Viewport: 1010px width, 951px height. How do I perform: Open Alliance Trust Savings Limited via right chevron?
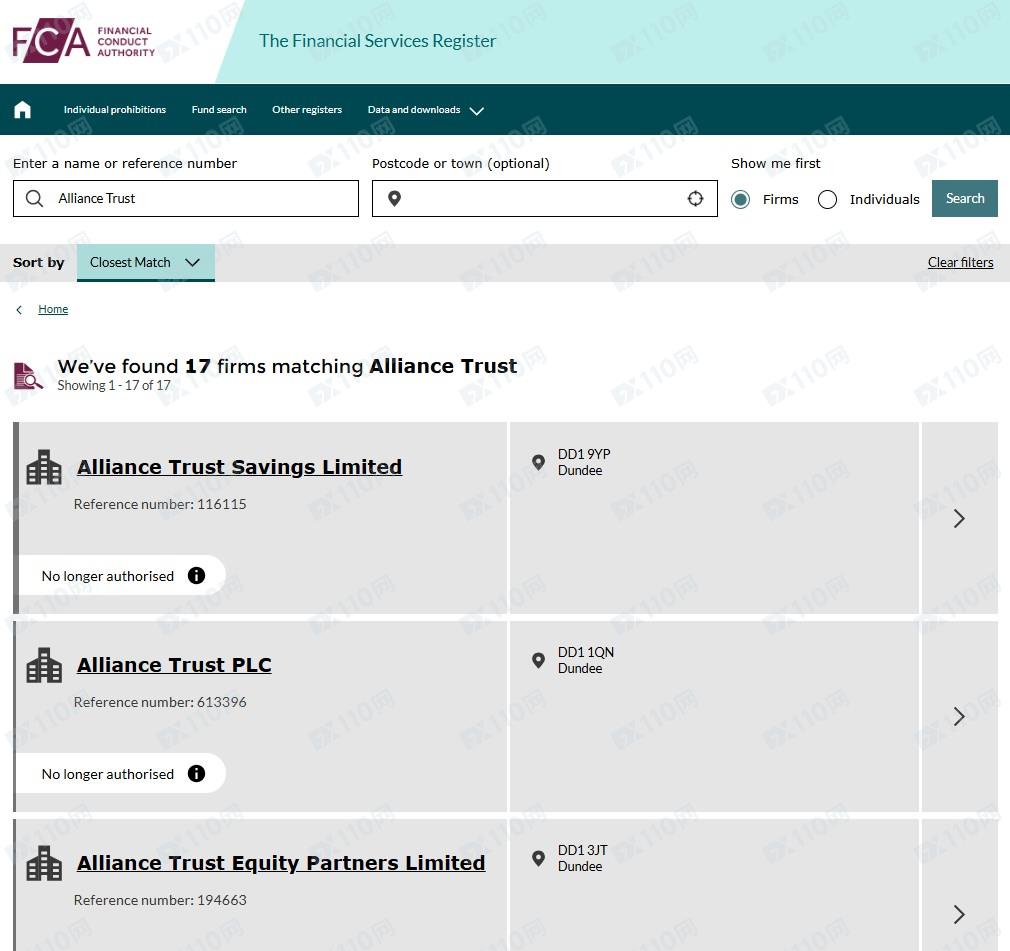pos(959,519)
